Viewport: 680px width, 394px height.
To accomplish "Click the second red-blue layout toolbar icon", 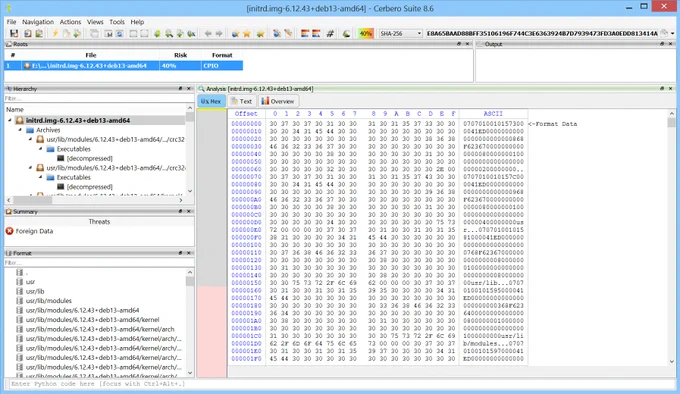I will click(316, 33).
